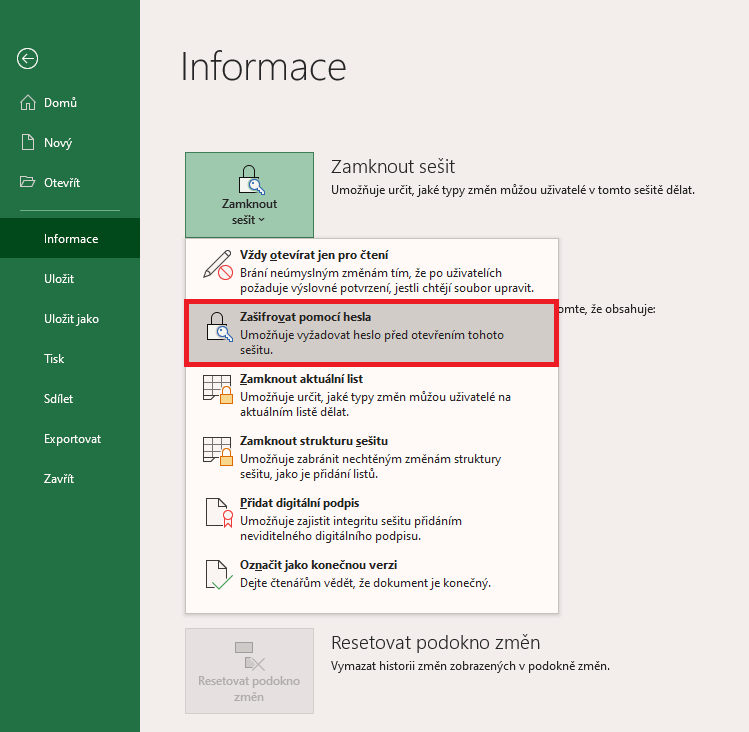Image resolution: width=749 pixels, height=732 pixels.
Task: Click the Resetovat podokno změn button
Action: [x=249, y=671]
